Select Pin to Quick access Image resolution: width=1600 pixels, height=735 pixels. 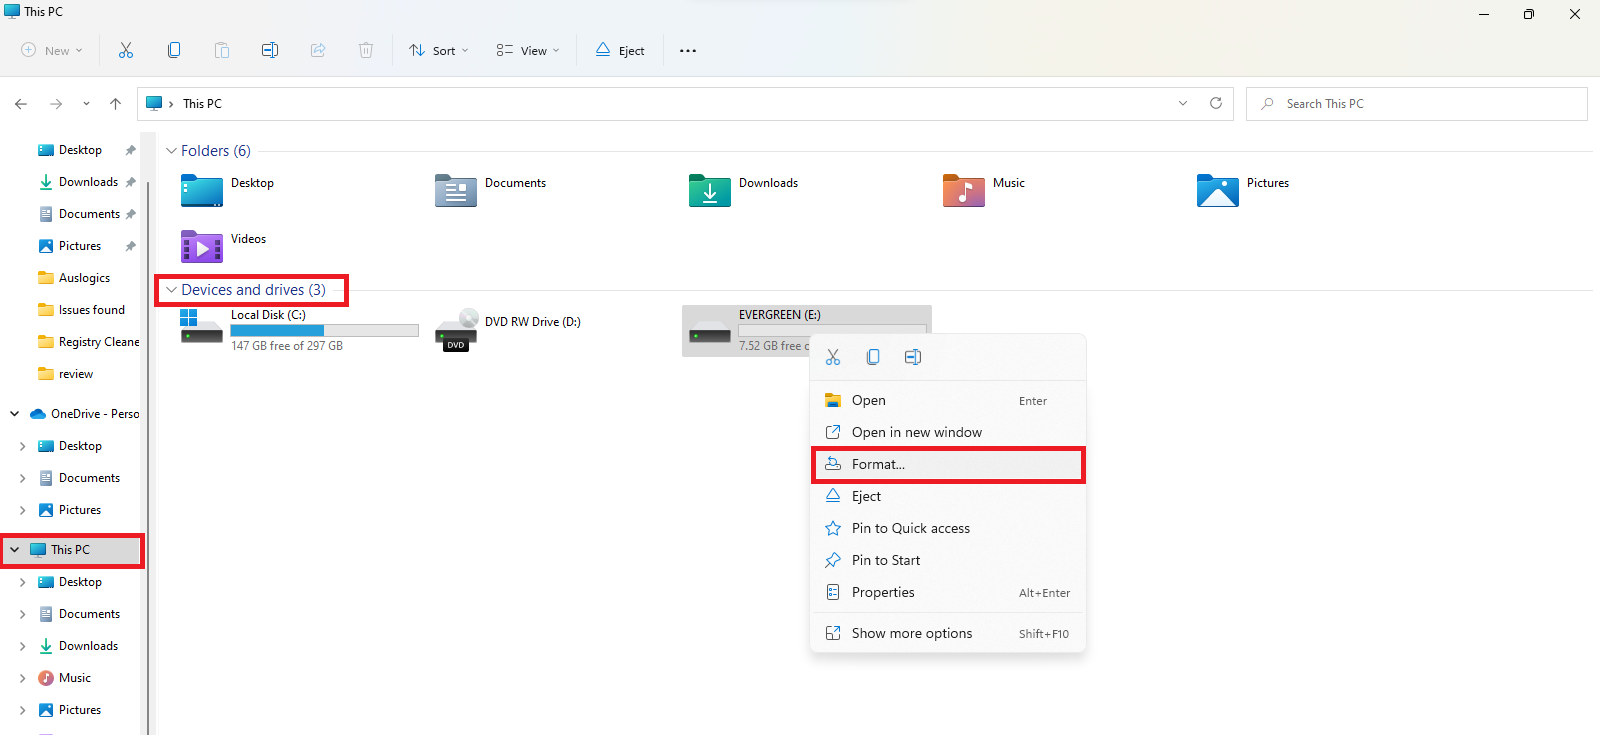910,529
